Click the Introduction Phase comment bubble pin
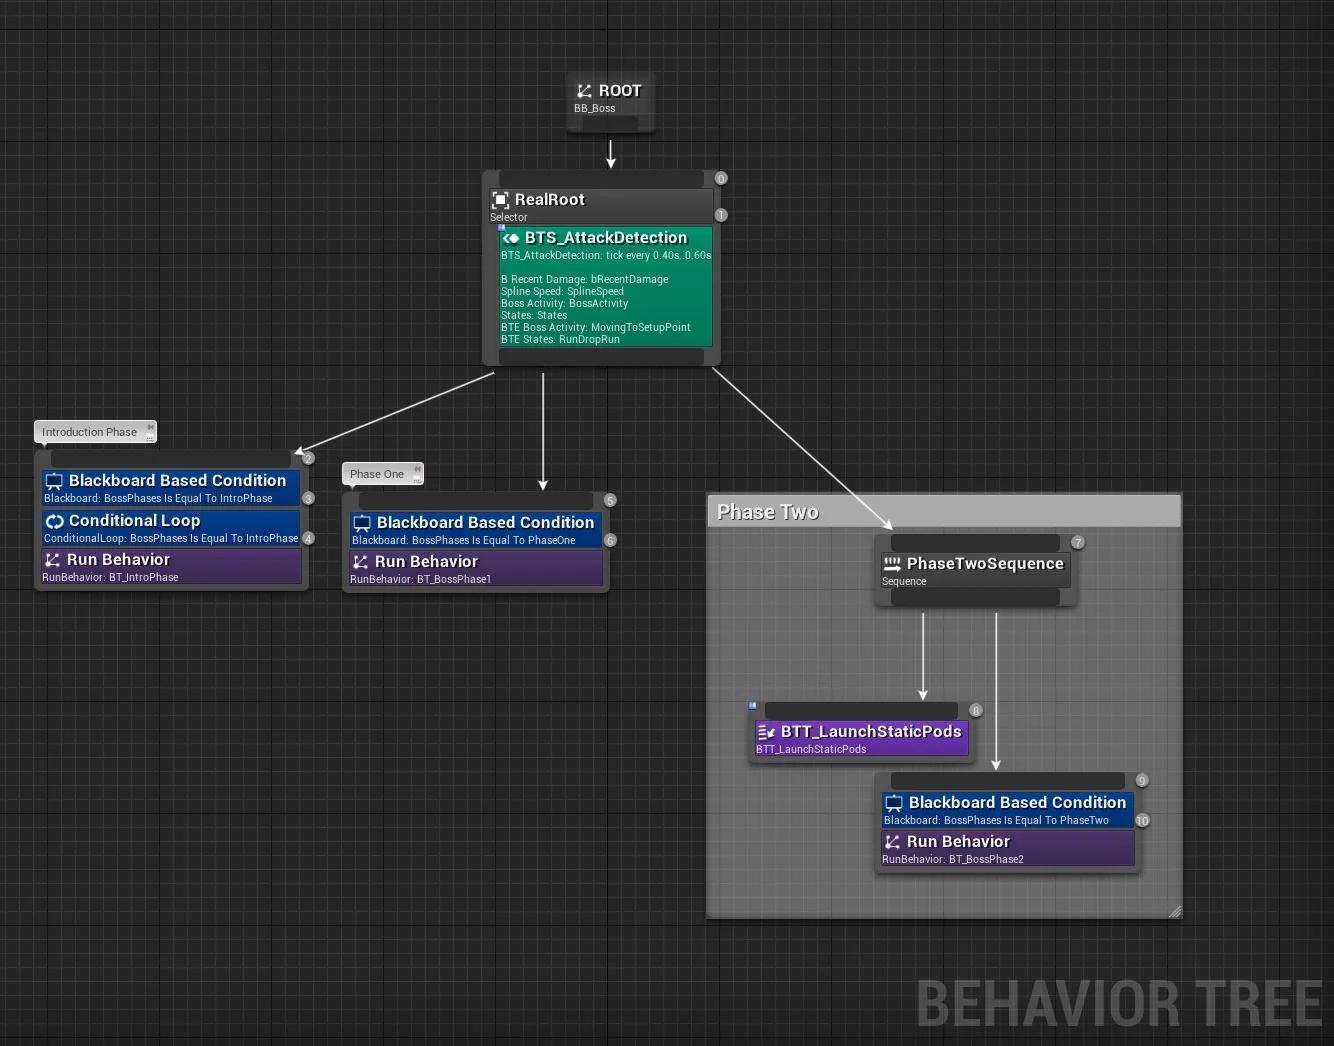1334x1046 pixels. pyautogui.click(x=150, y=428)
